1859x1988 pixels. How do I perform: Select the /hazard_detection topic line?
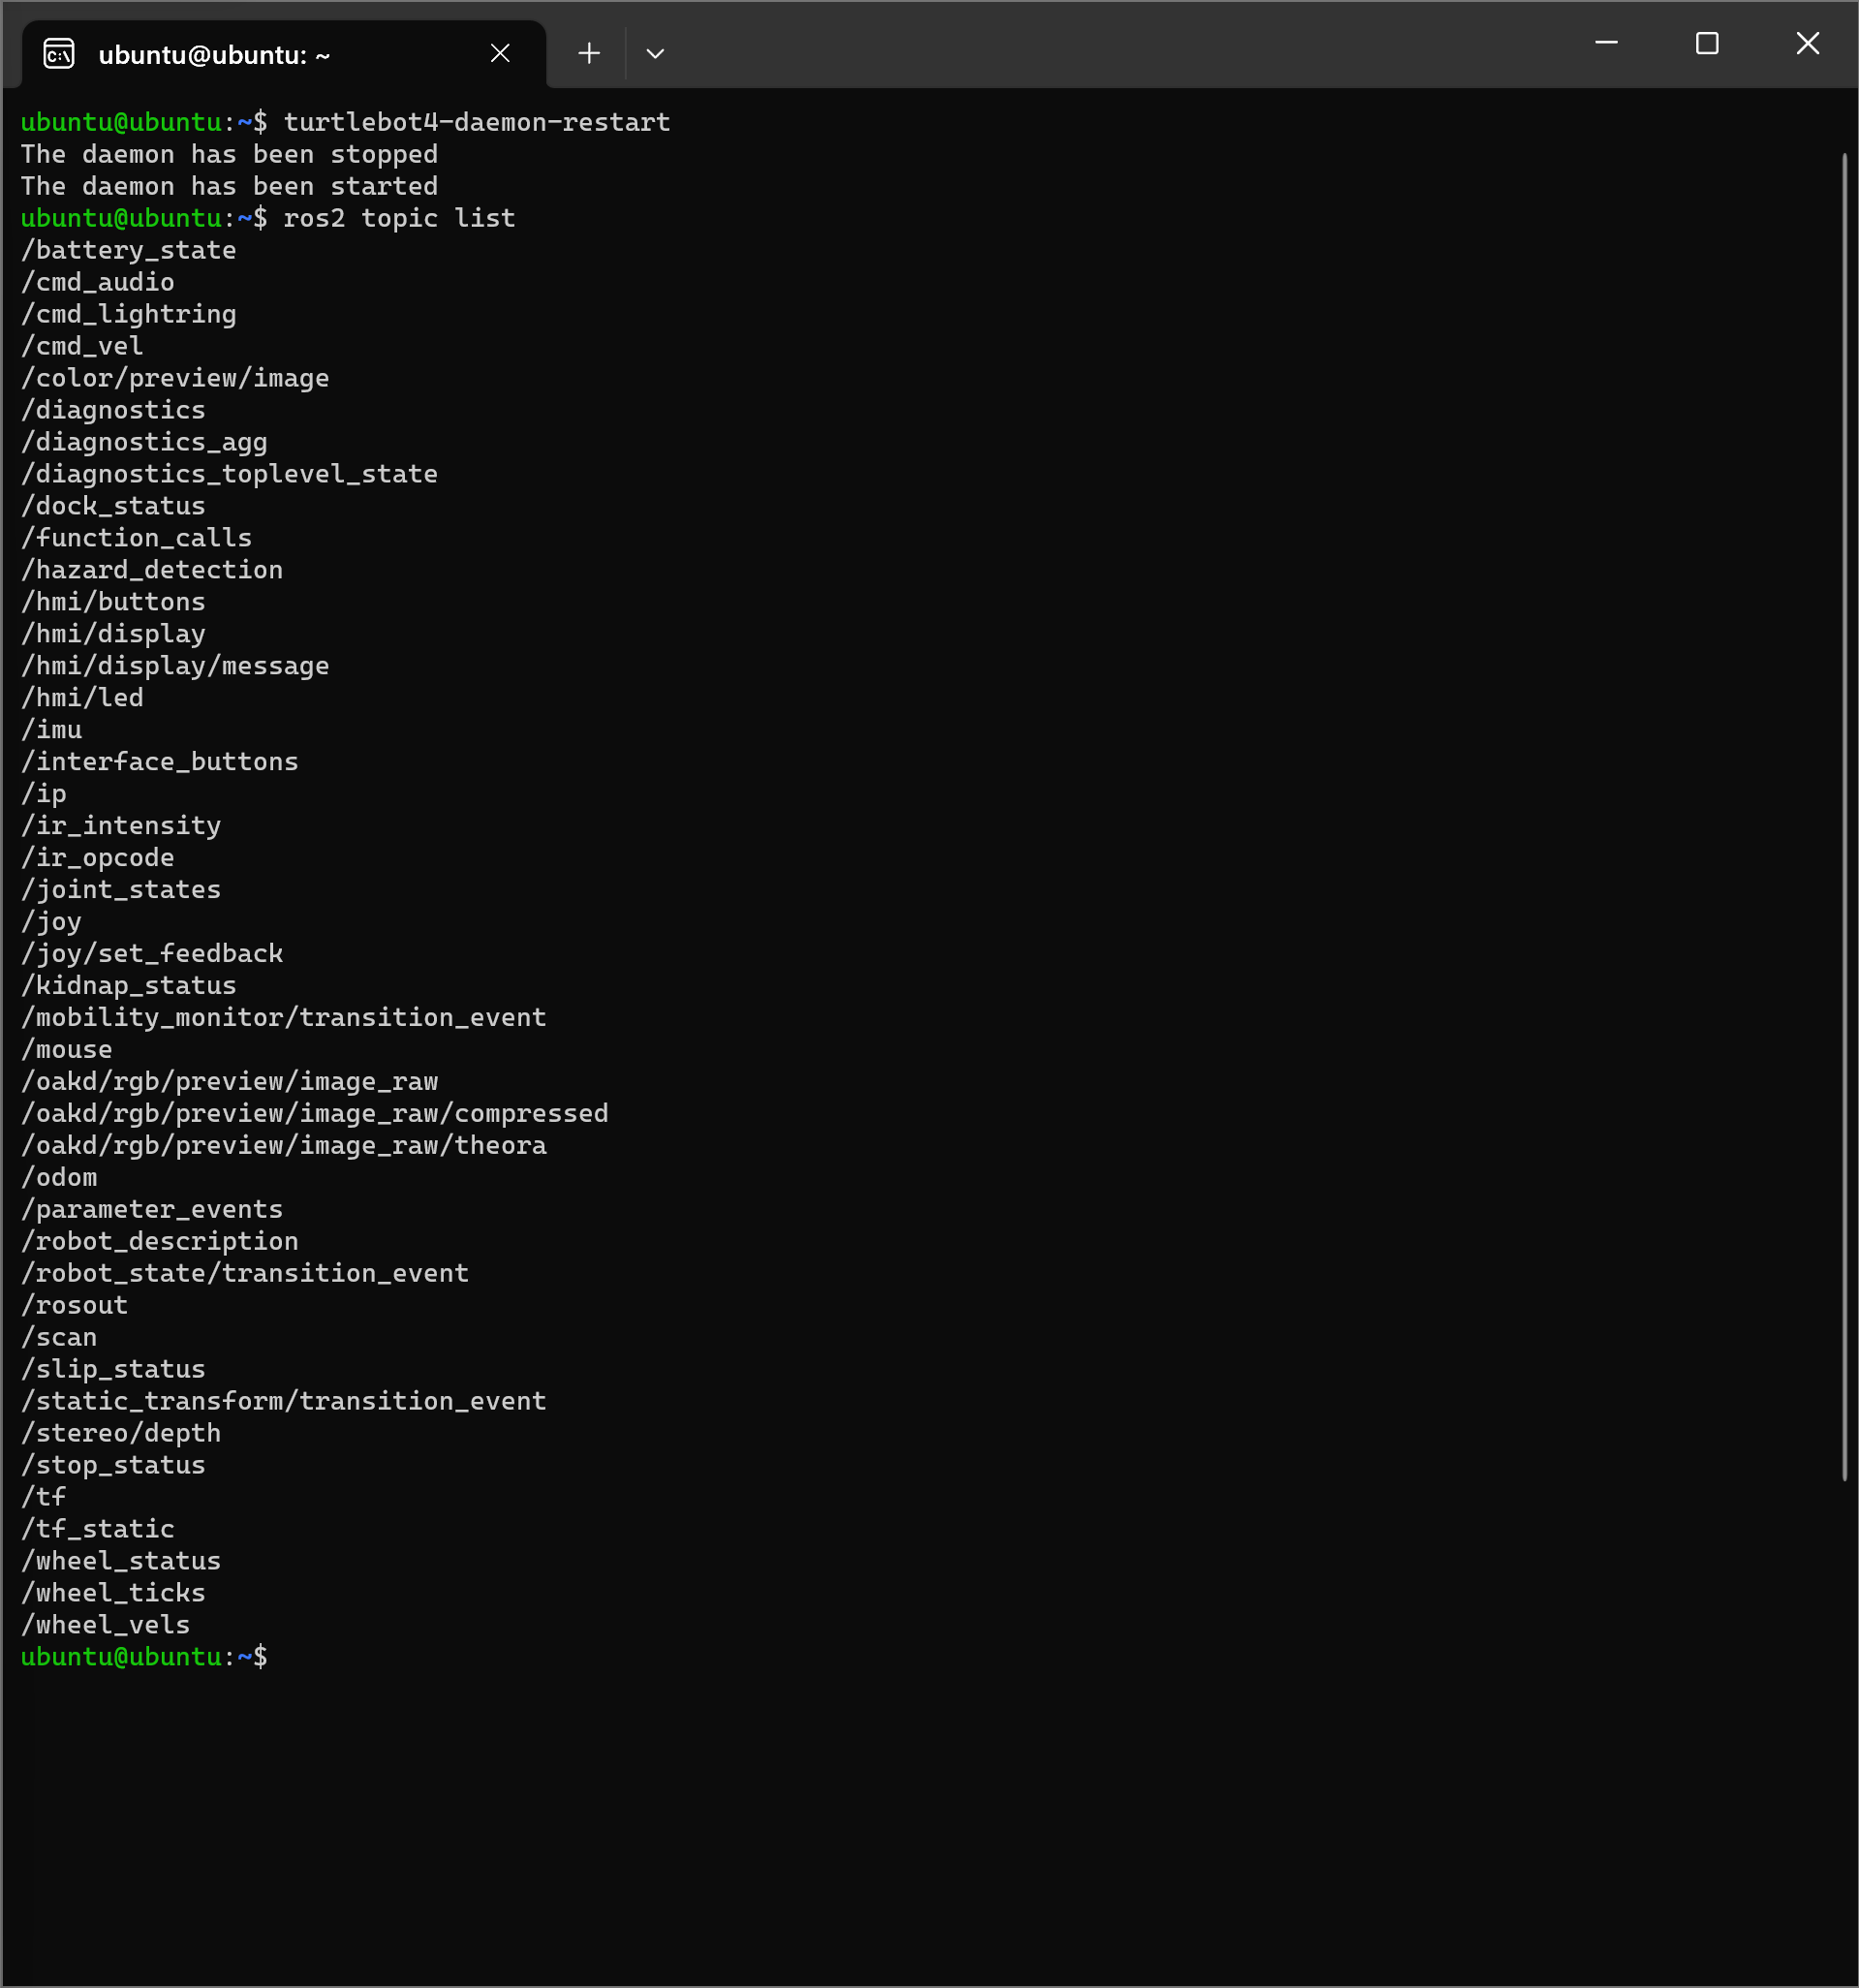point(152,569)
